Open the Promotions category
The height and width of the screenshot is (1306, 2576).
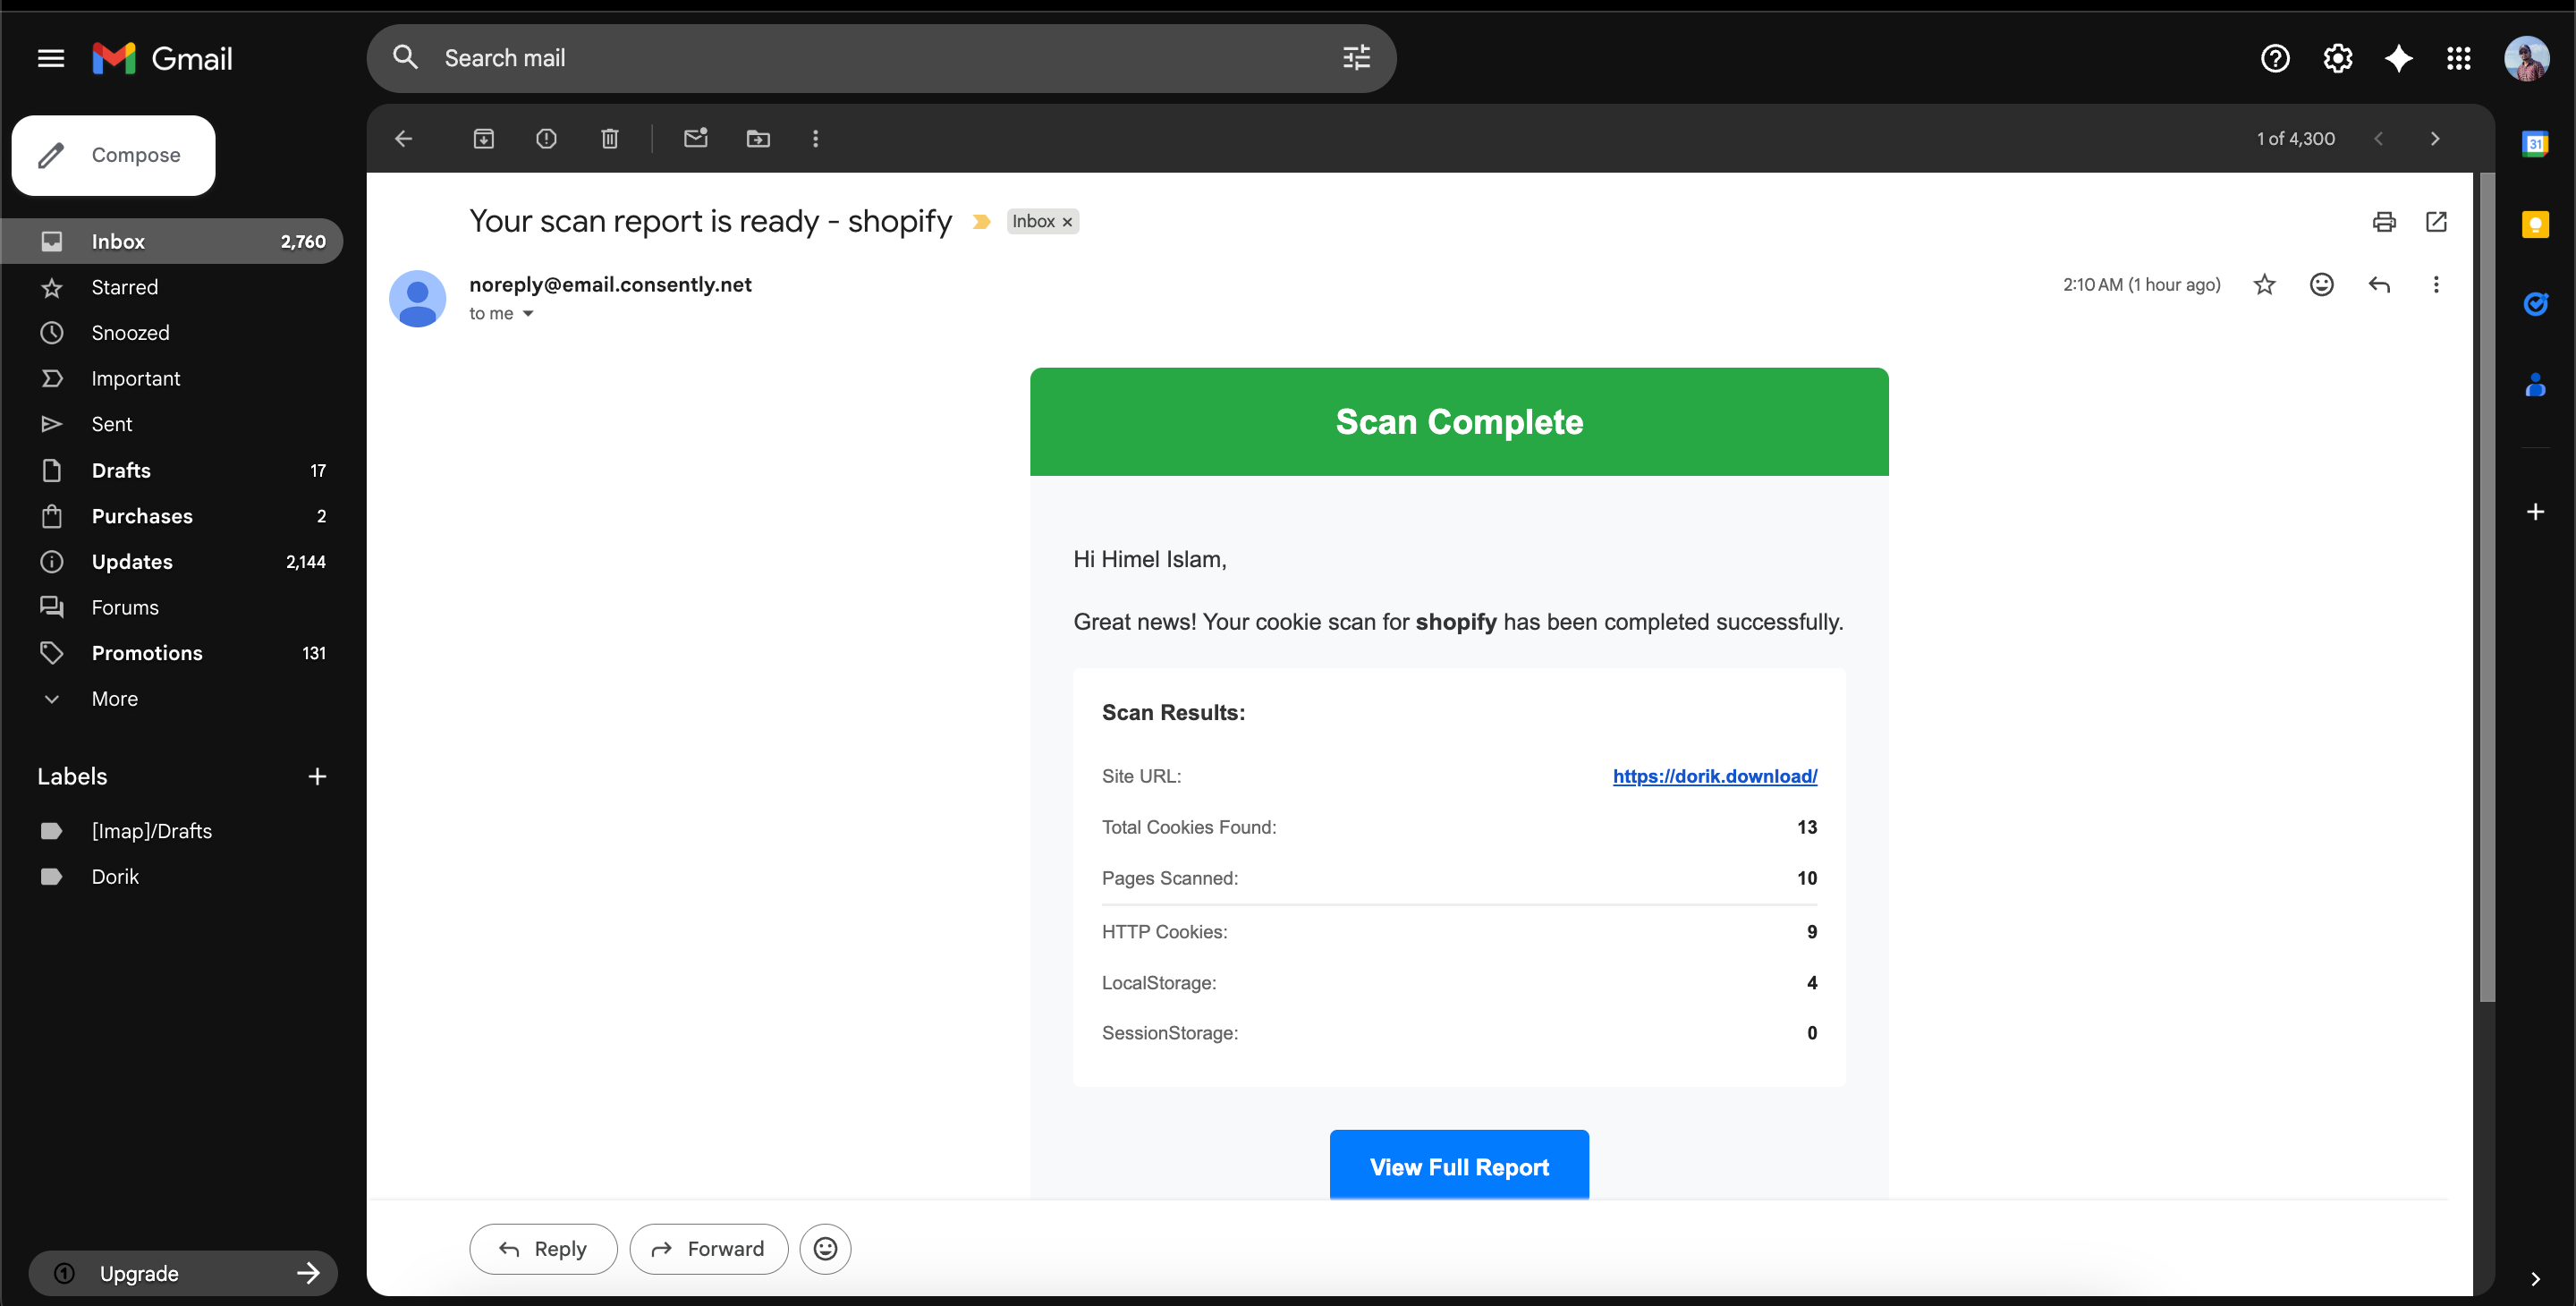(x=147, y=653)
